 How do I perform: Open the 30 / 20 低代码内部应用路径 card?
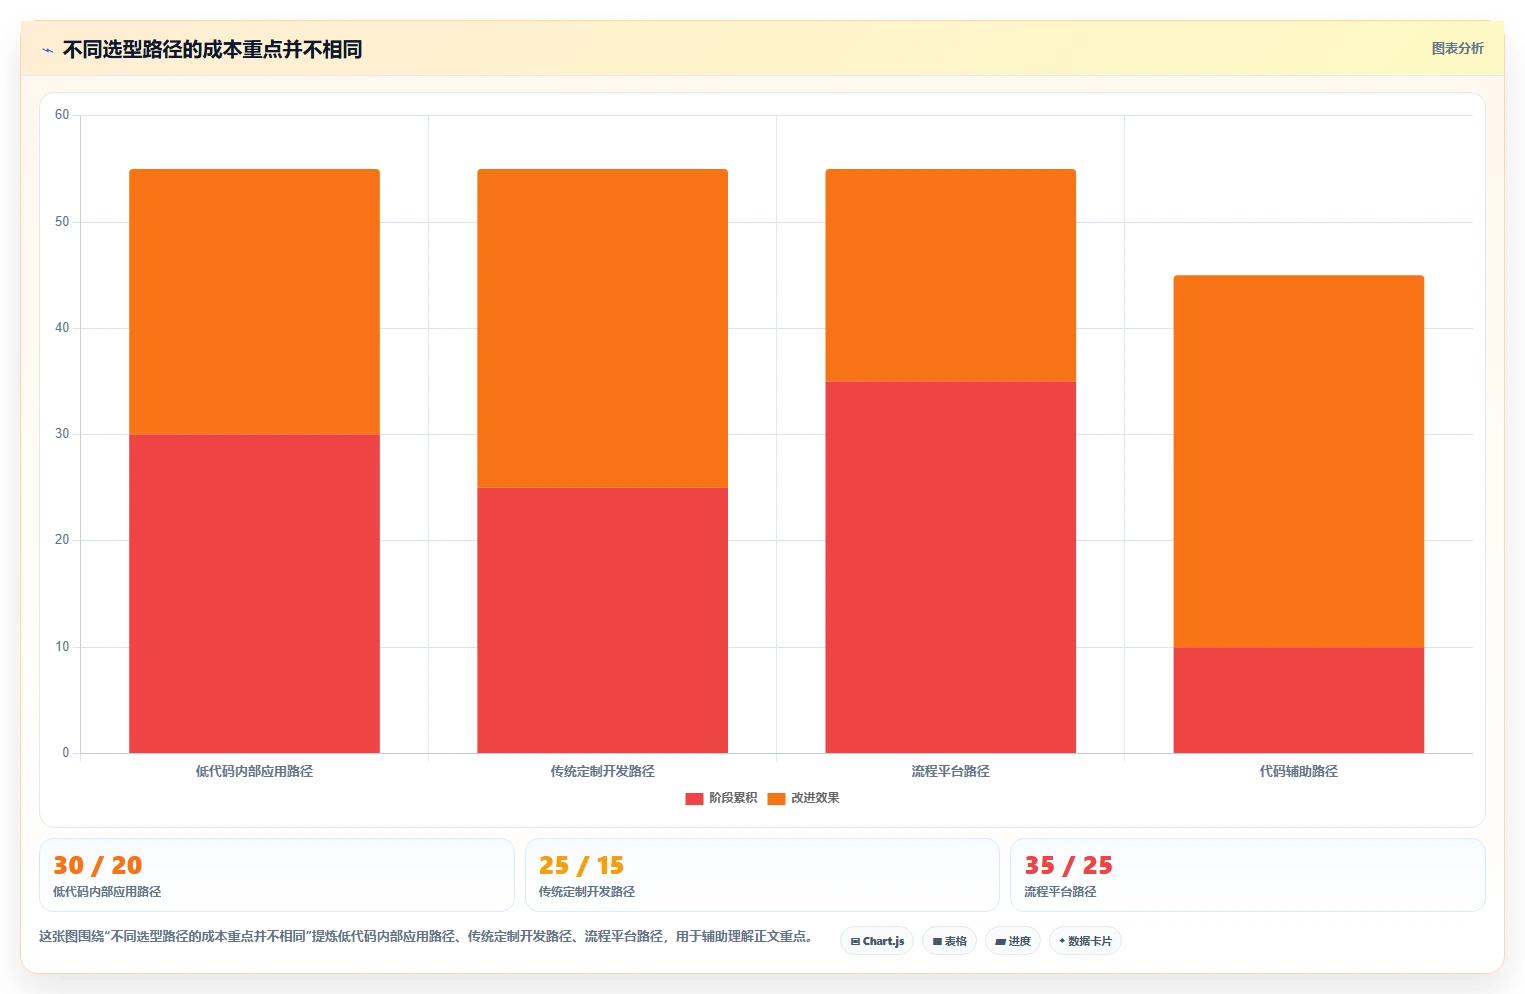coord(277,875)
